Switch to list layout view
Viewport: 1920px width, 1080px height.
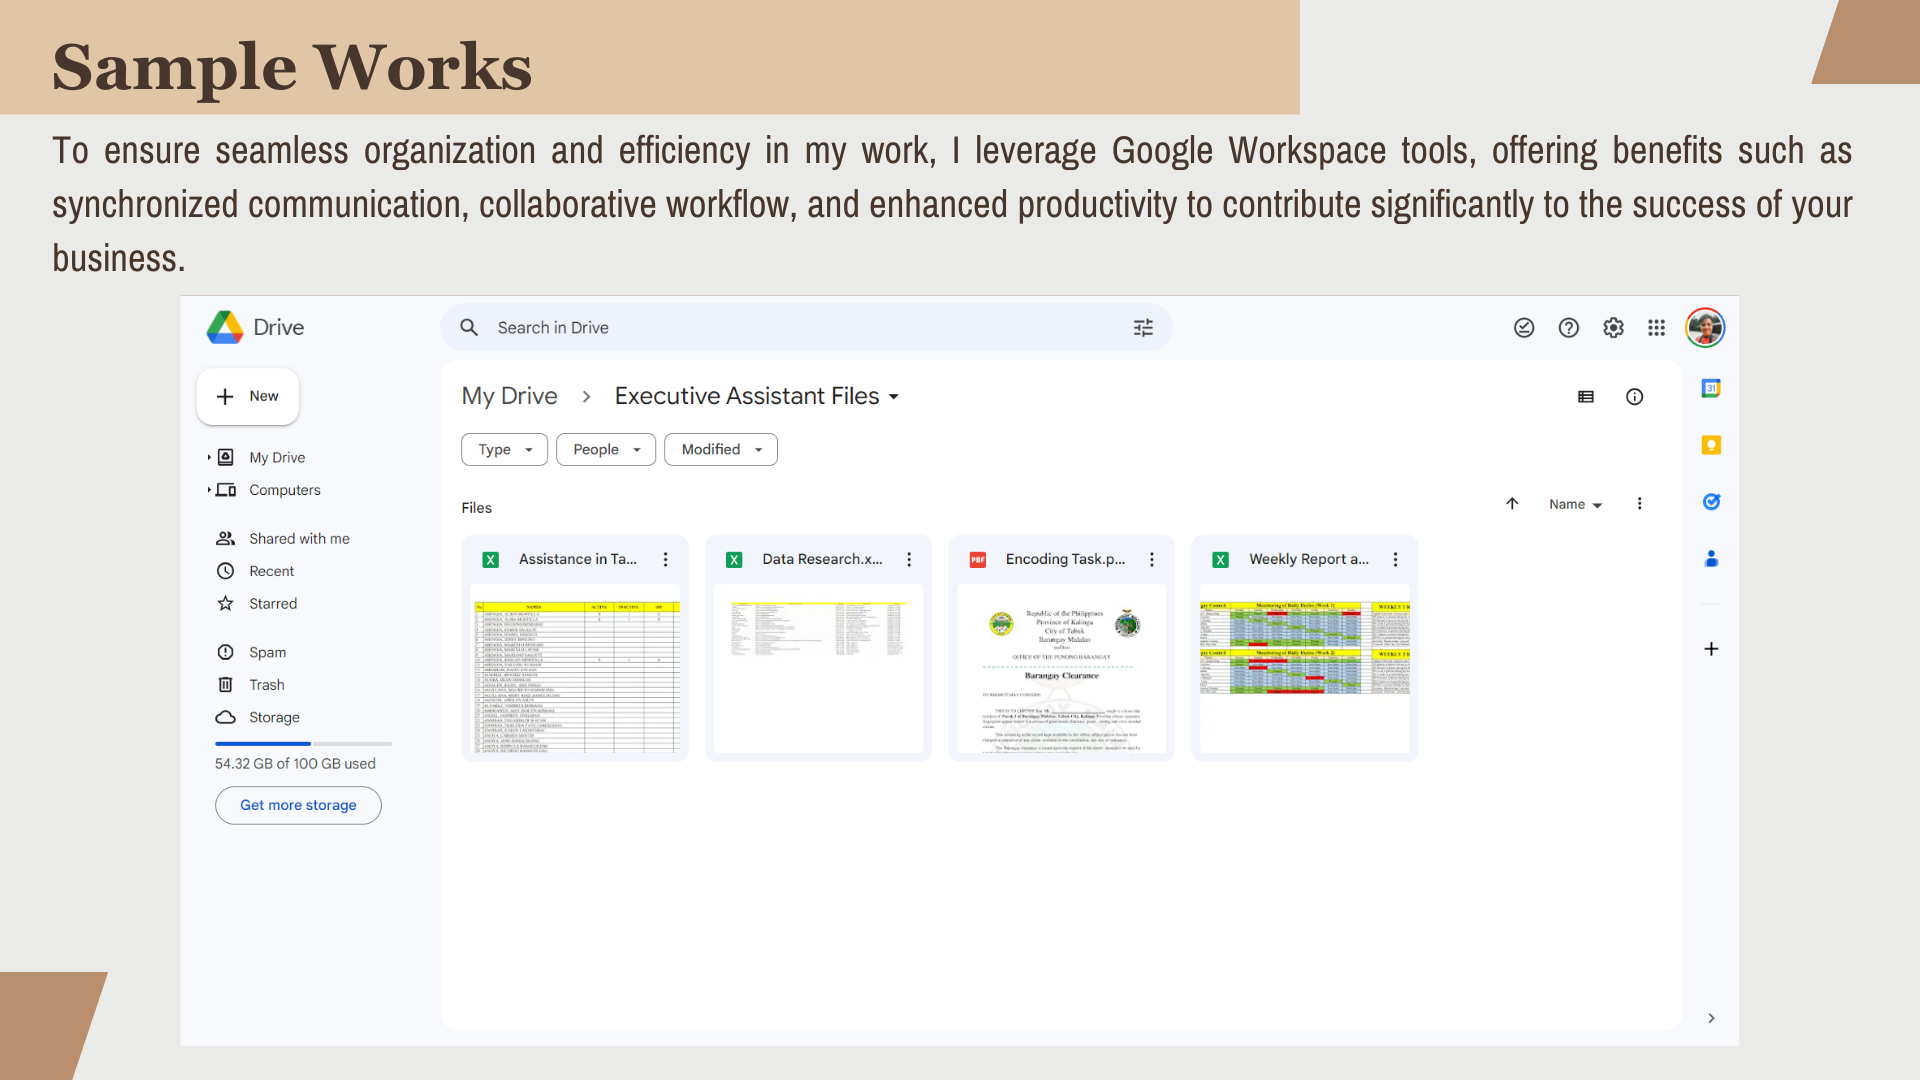coord(1586,397)
